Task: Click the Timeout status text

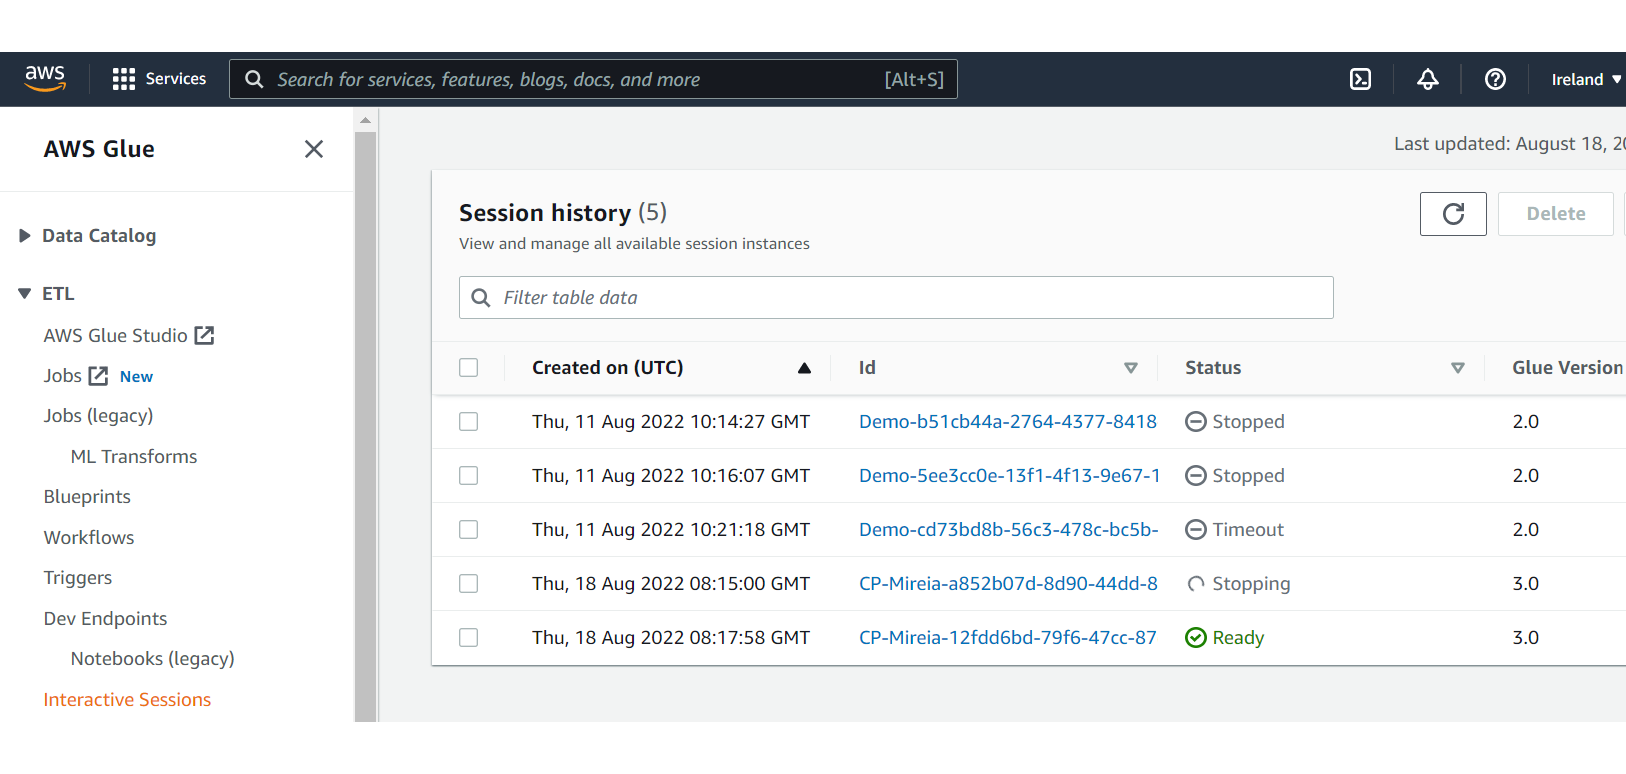Action: (x=1248, y=530)
